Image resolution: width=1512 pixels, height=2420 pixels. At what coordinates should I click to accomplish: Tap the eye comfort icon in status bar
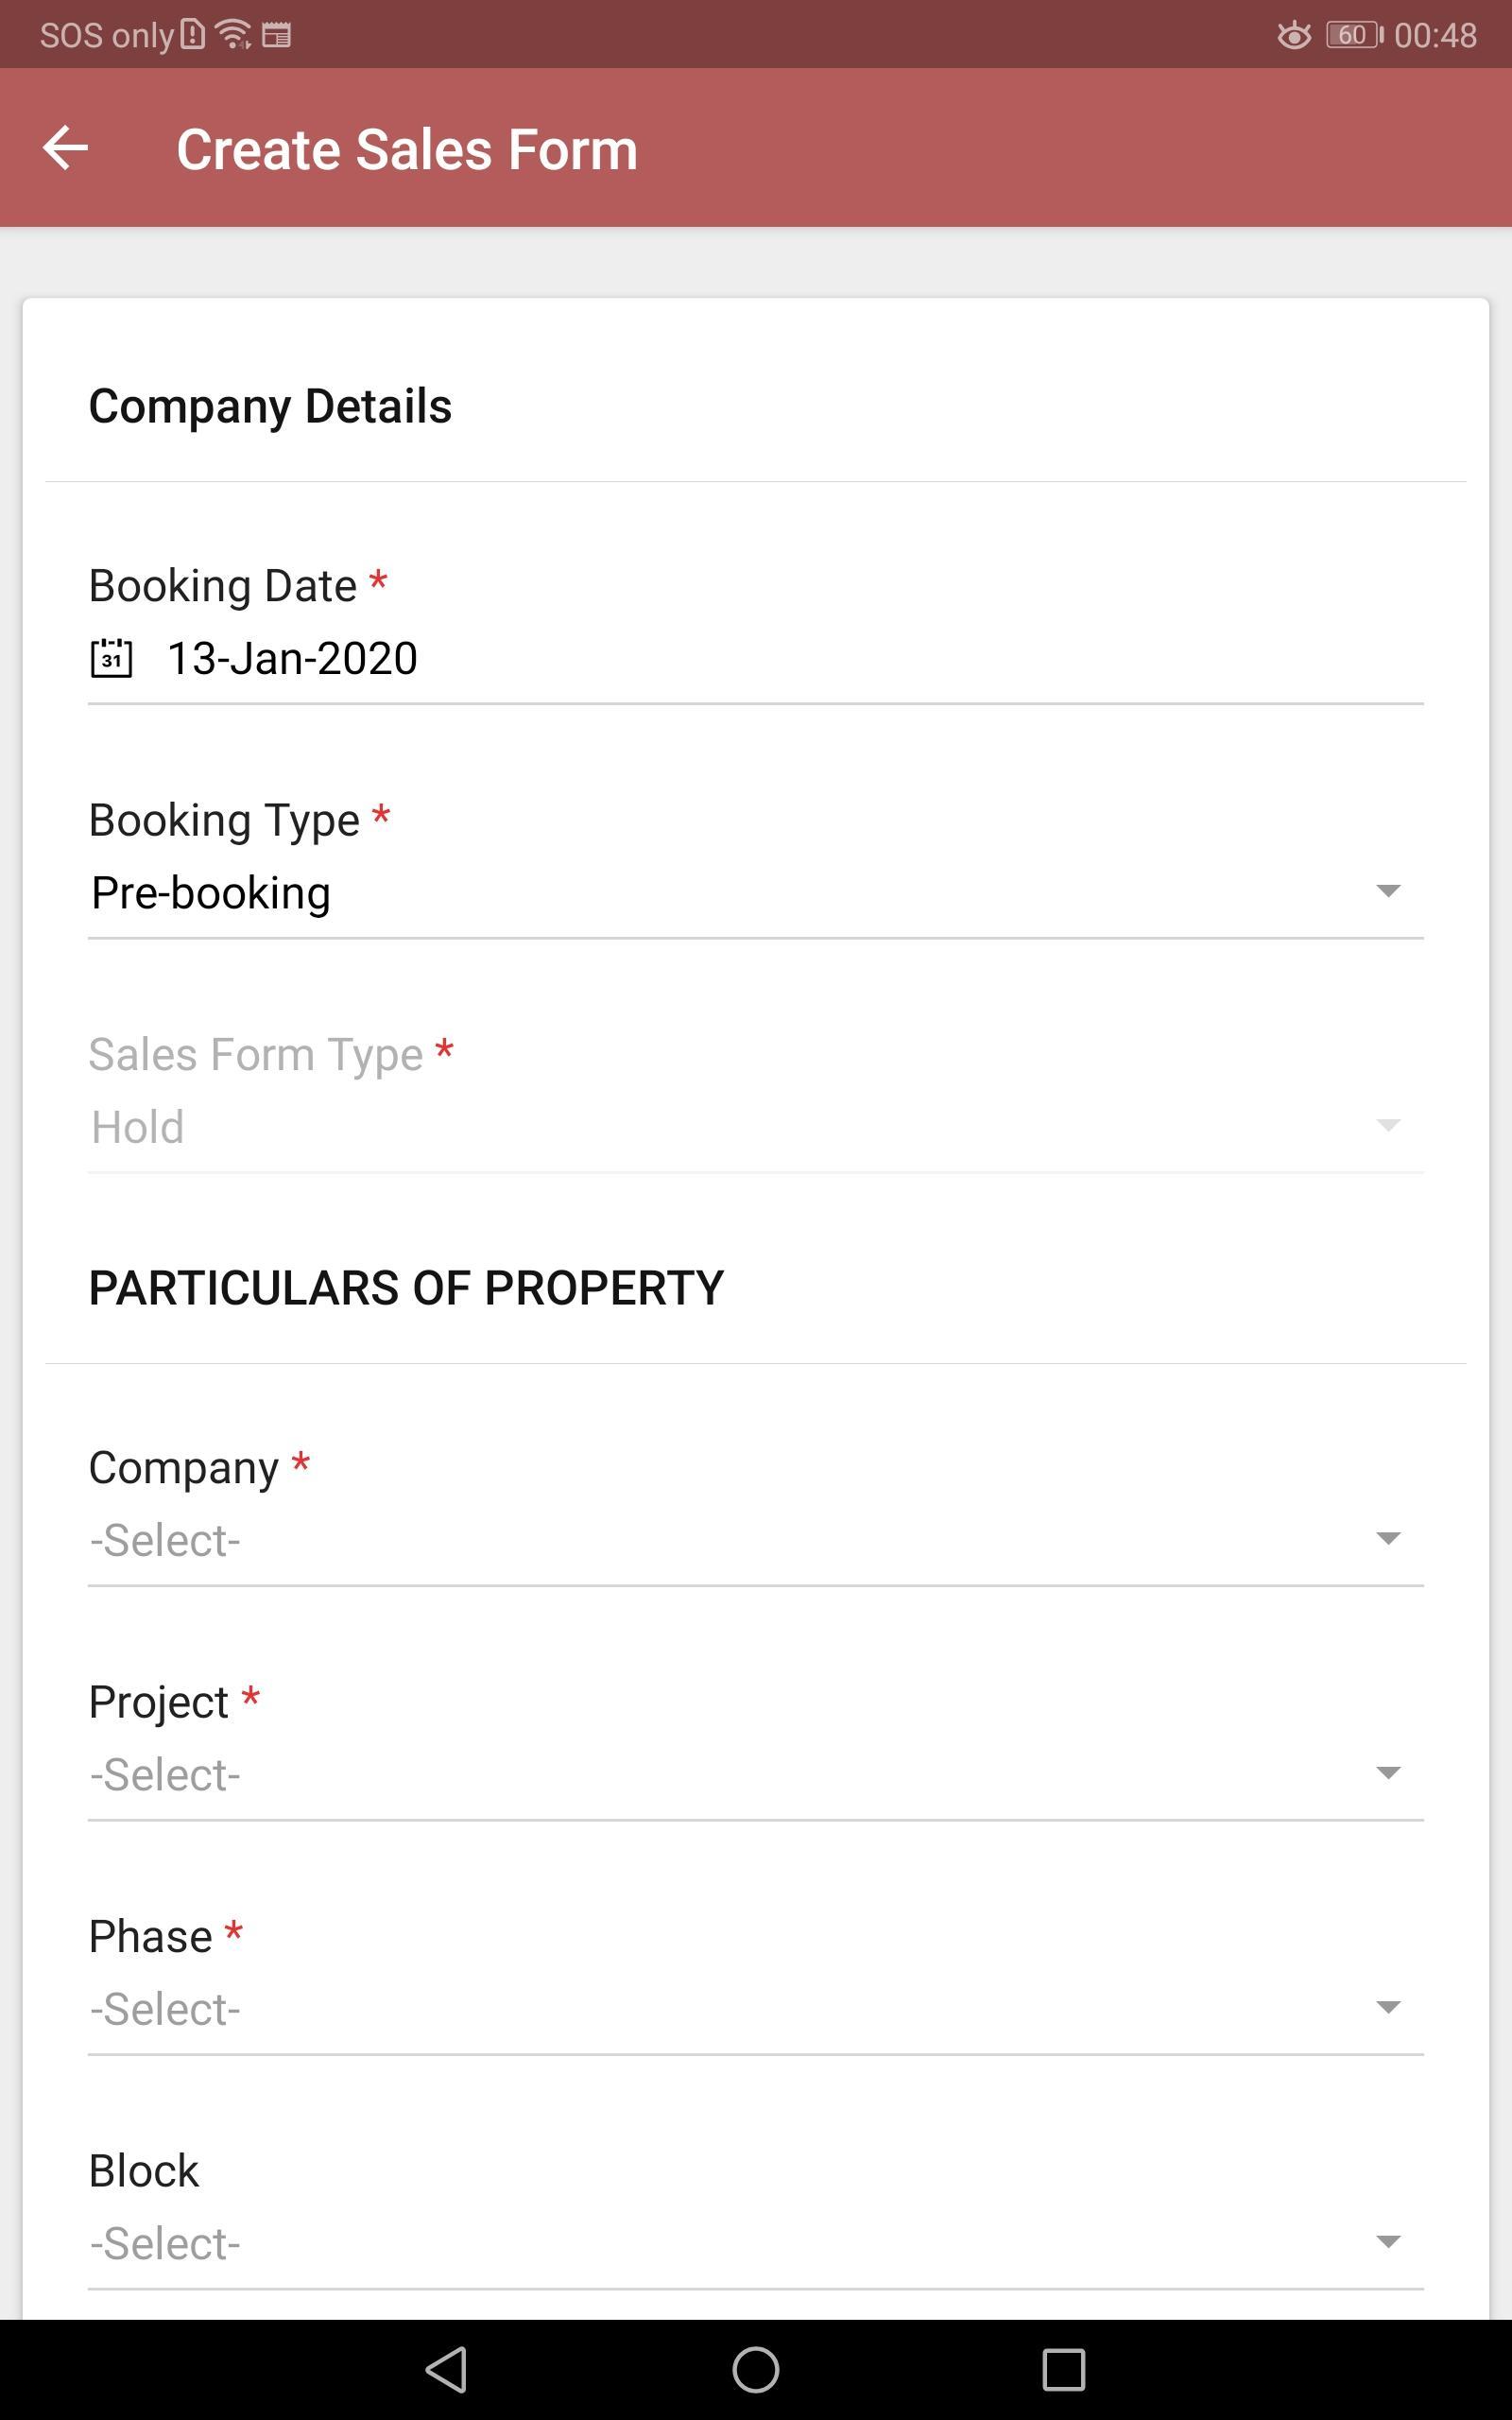coord(1293,35)
